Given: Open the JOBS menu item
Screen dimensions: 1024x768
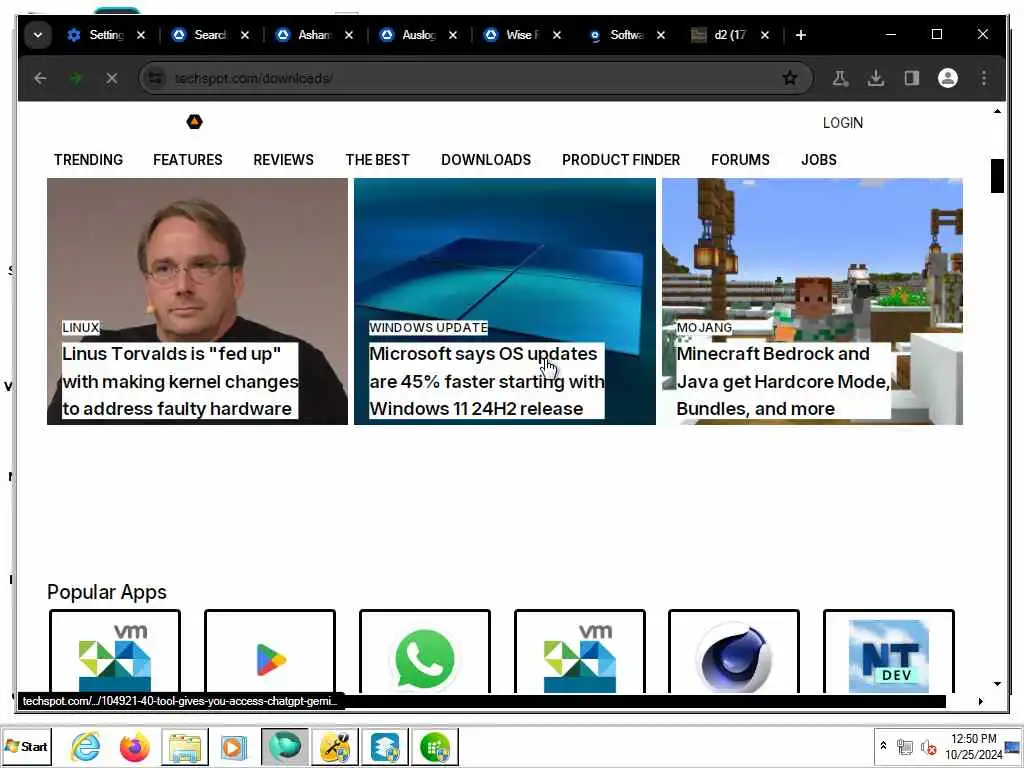Looking at the screenshot, I should (819, 160).
